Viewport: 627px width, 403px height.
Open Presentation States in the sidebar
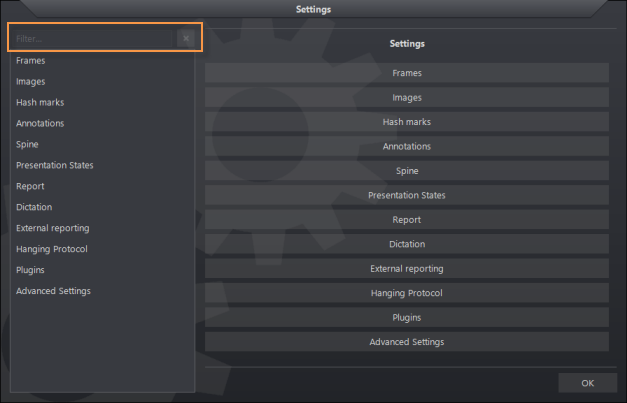(55, 166)
